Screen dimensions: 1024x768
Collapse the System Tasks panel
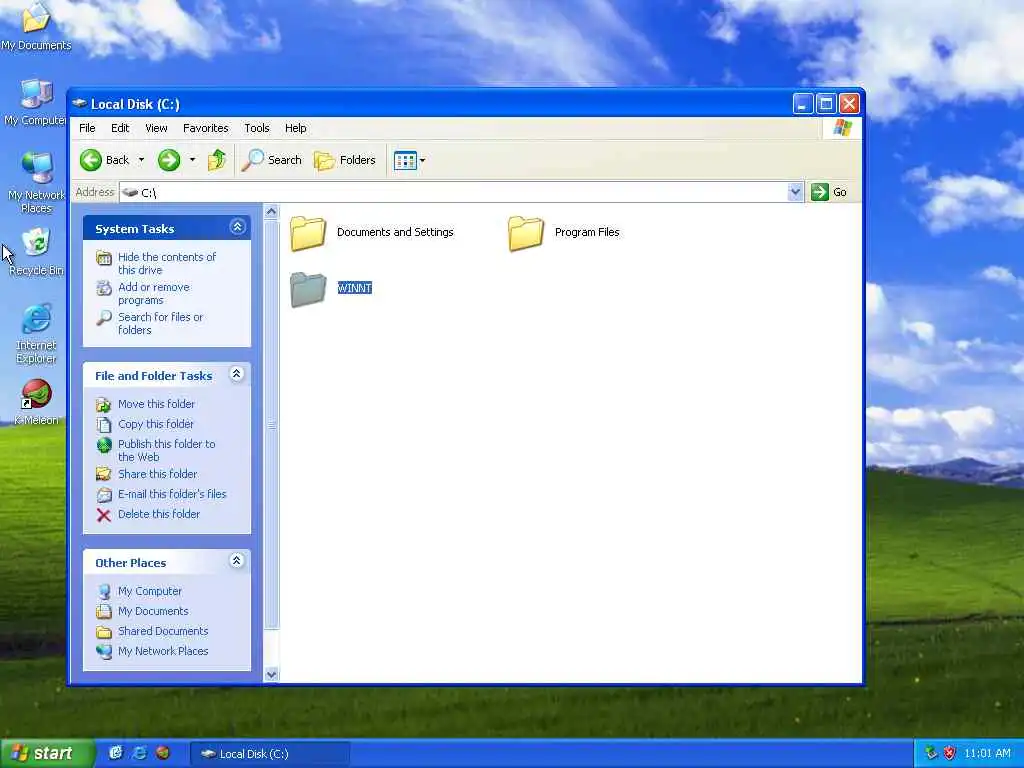237,227
